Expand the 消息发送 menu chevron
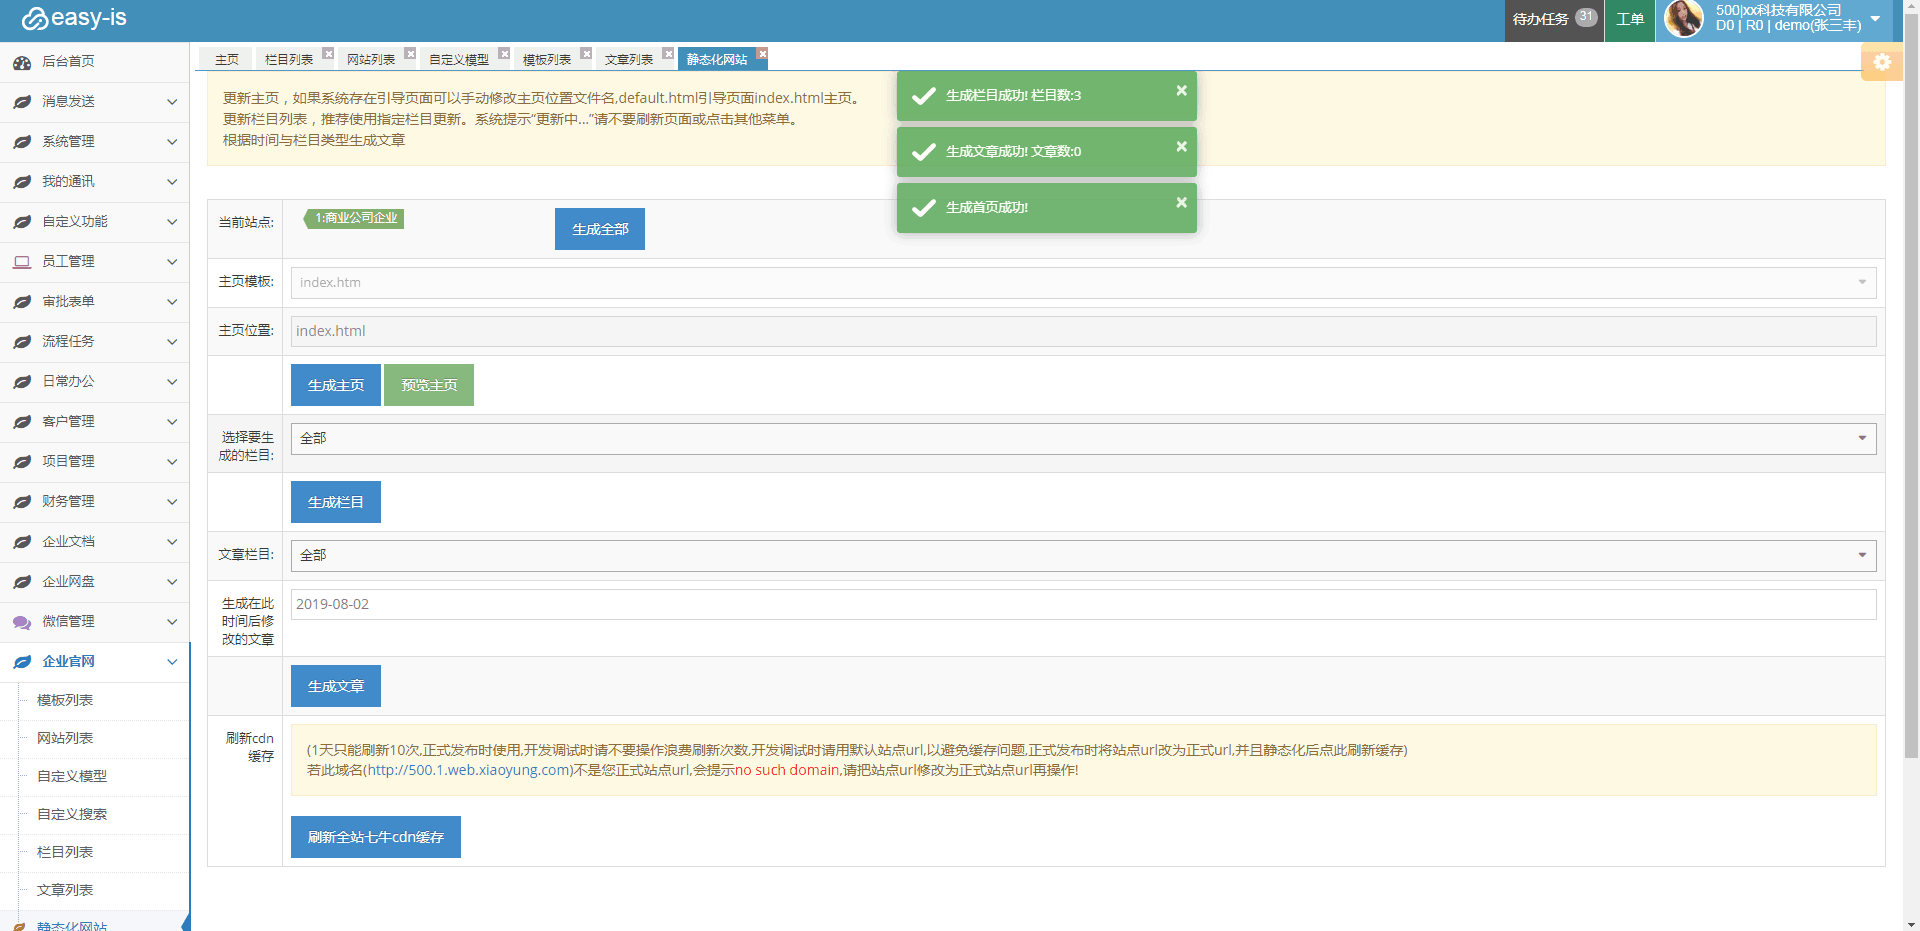 [172, 102]
